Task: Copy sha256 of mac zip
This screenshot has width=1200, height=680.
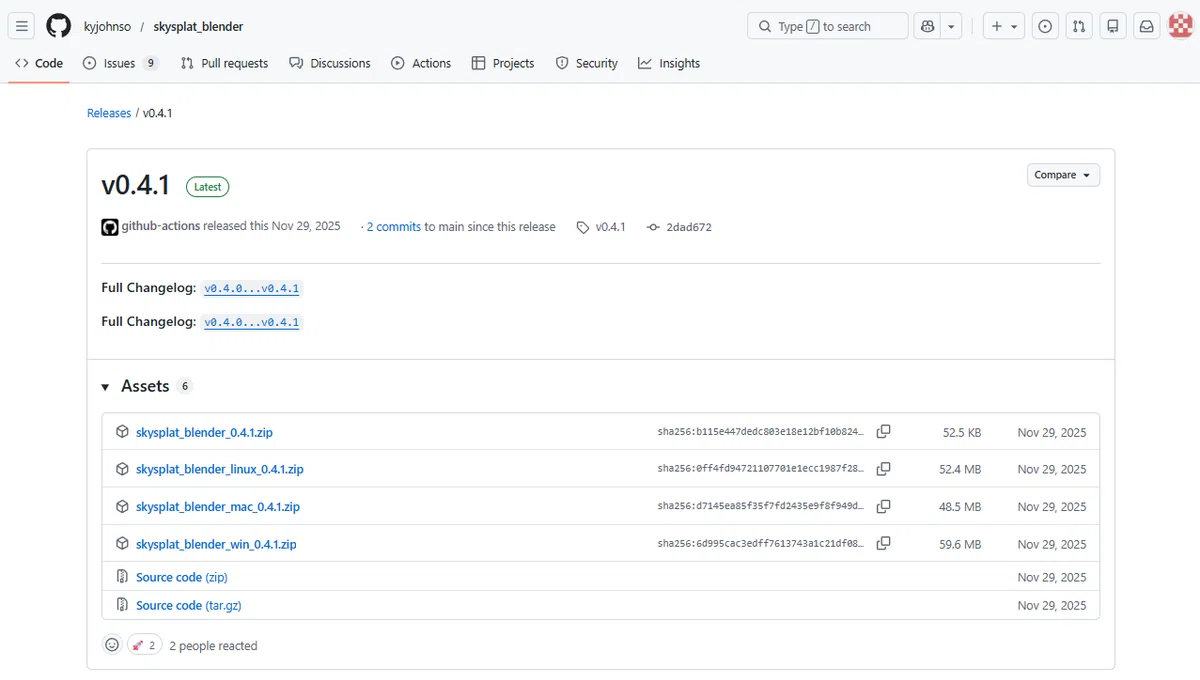Action: coord(883,507)
